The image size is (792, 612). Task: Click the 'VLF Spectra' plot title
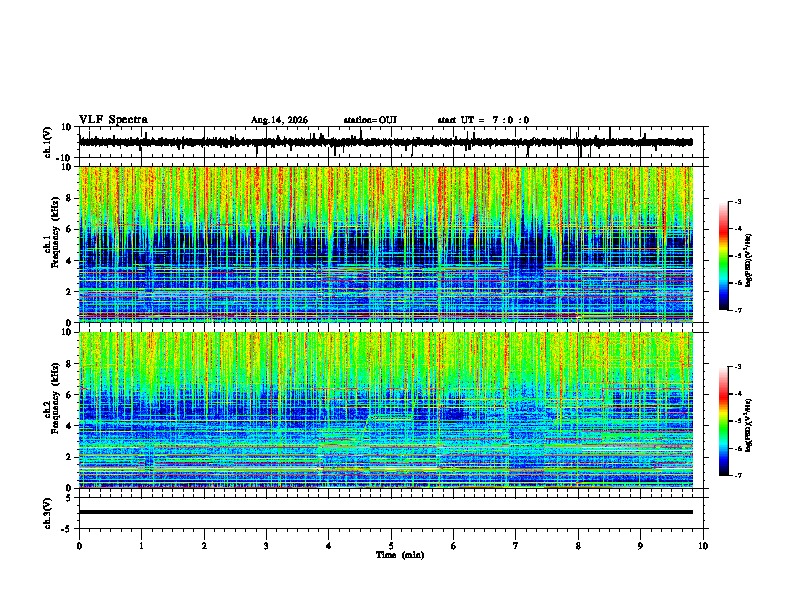click(x=113, y=120)
